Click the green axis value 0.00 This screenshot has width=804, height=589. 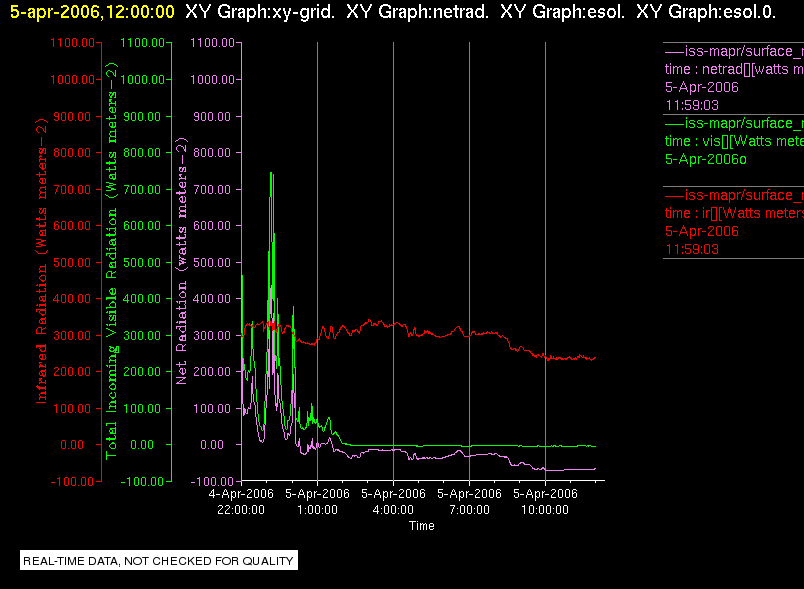tap(142, 444)
